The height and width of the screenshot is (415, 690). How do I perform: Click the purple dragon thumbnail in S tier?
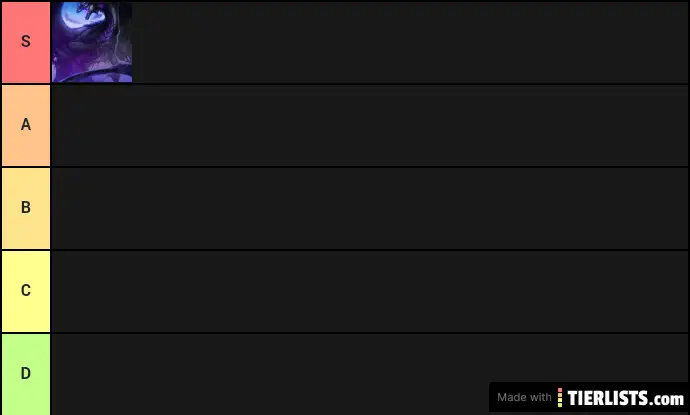point(92,42)
